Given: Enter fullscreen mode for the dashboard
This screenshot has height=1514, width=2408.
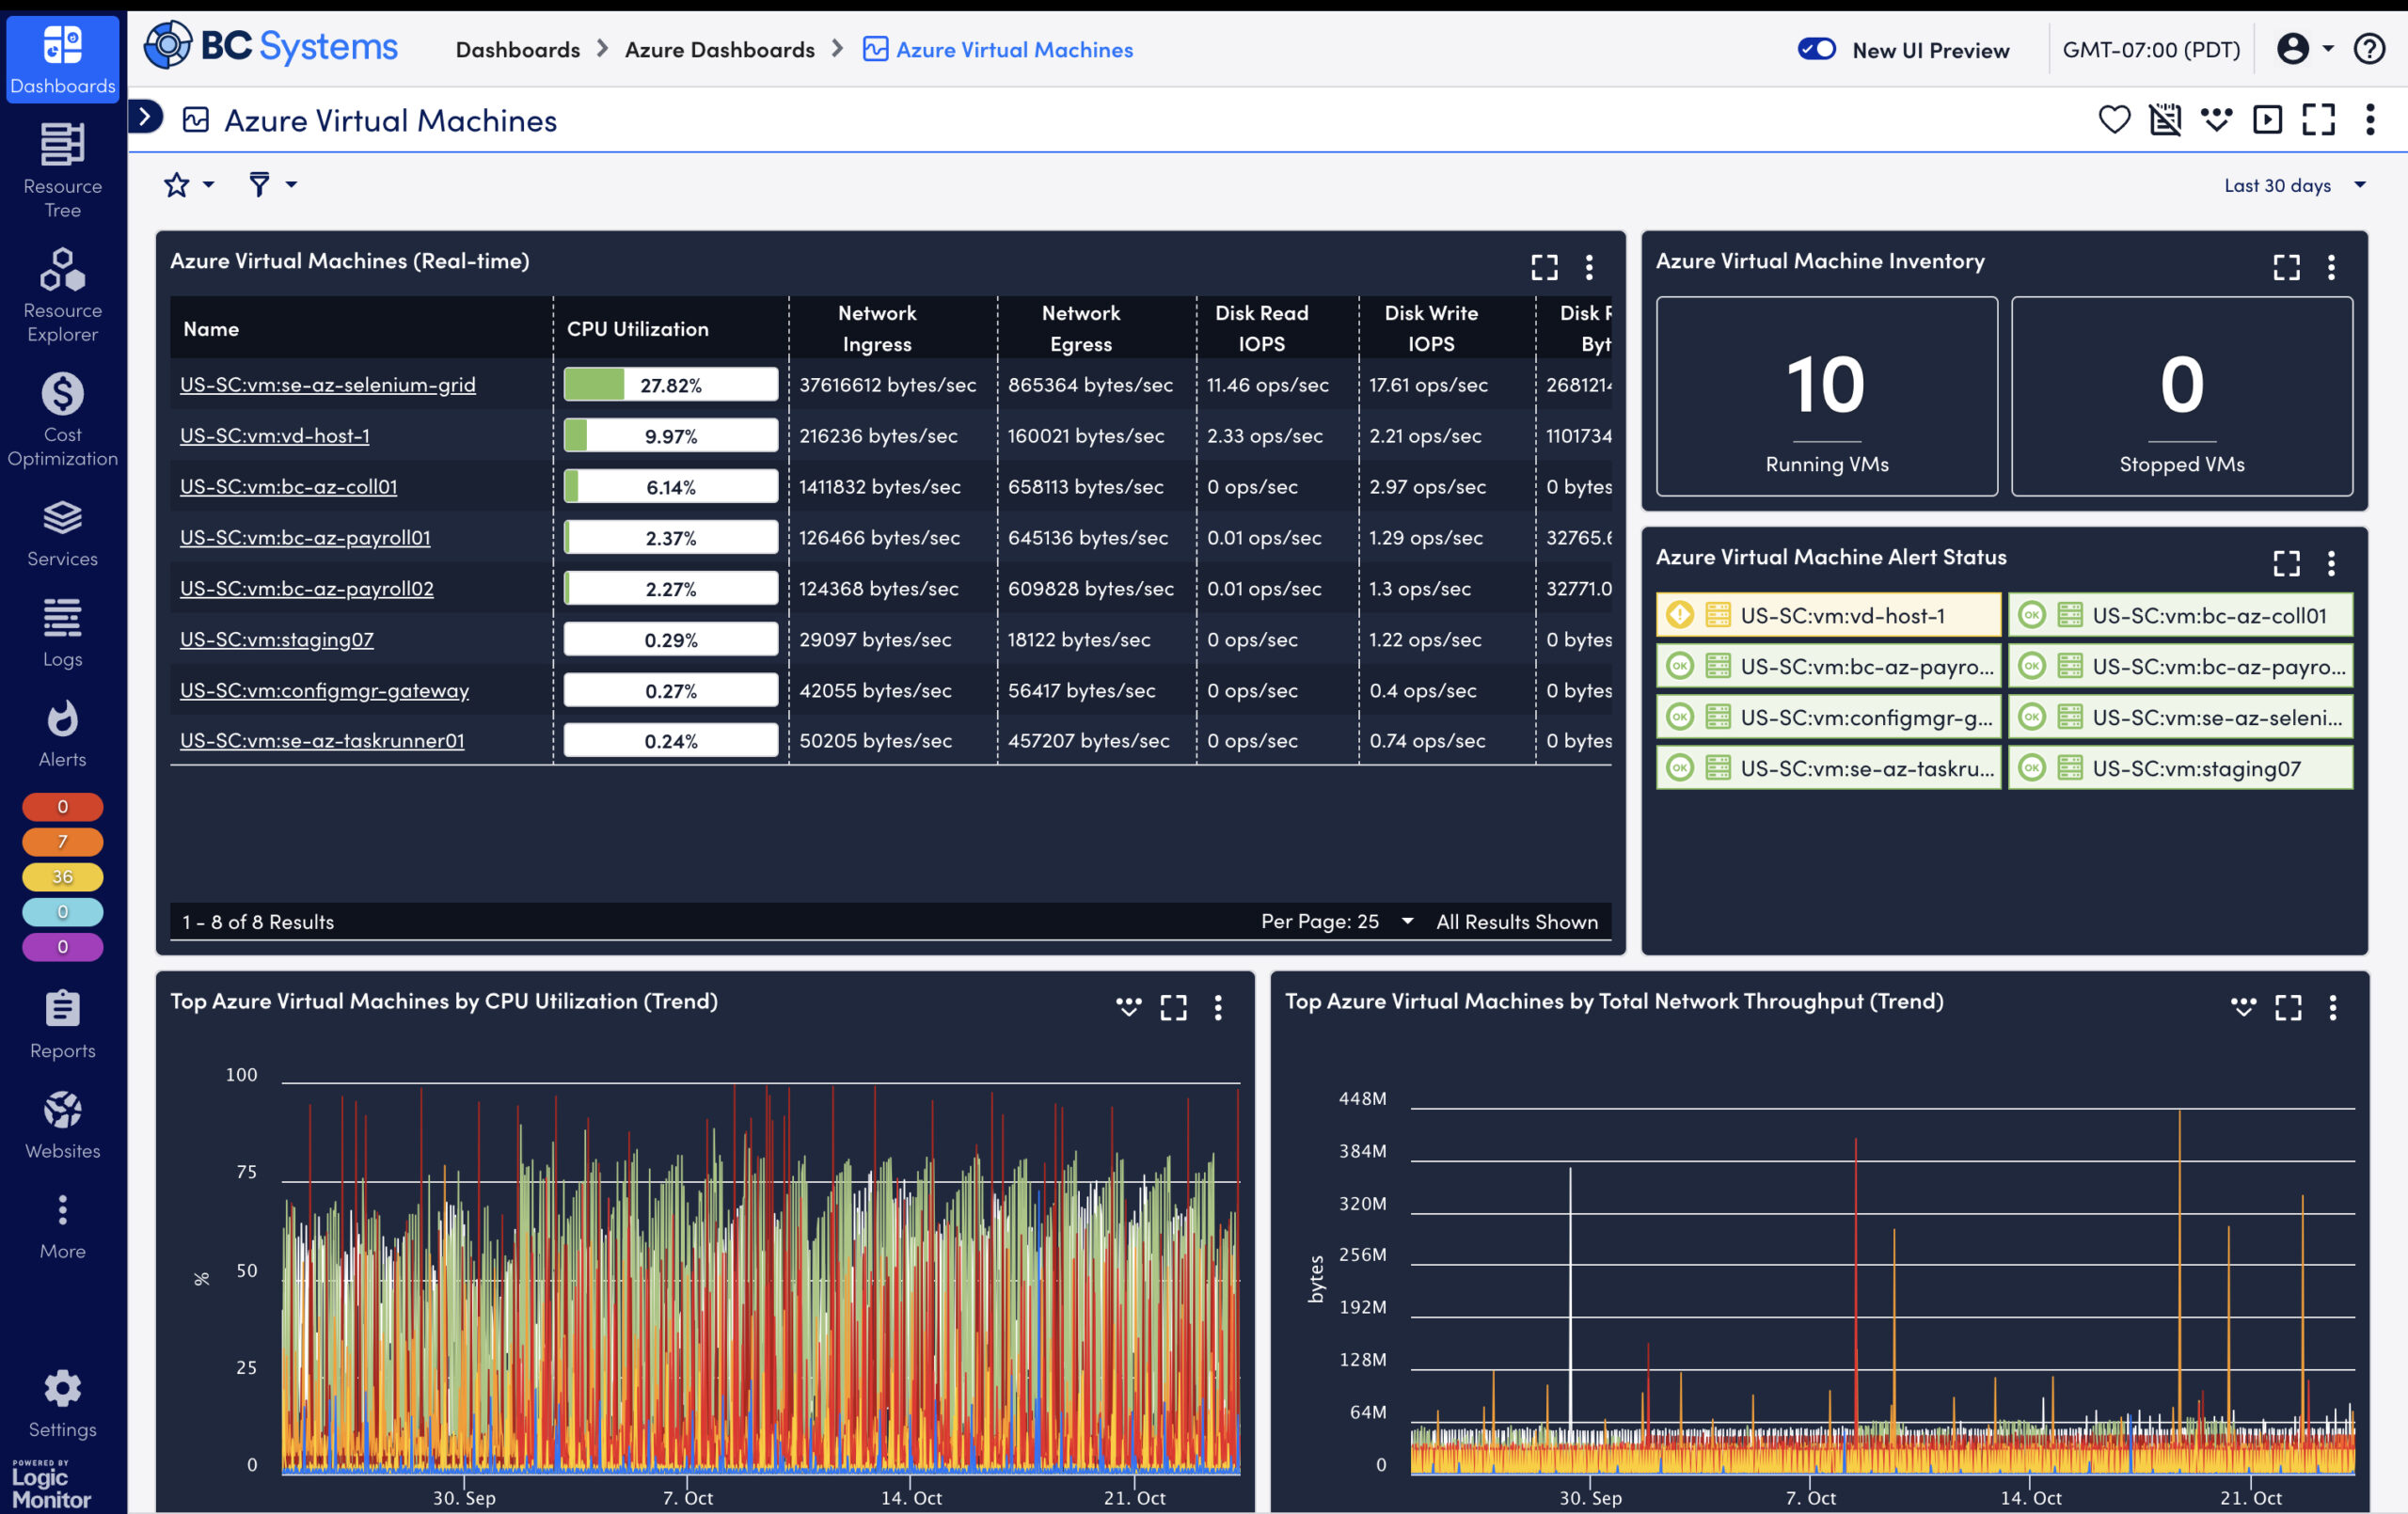Looking at the screenshot, I should tap(2318, 120).
